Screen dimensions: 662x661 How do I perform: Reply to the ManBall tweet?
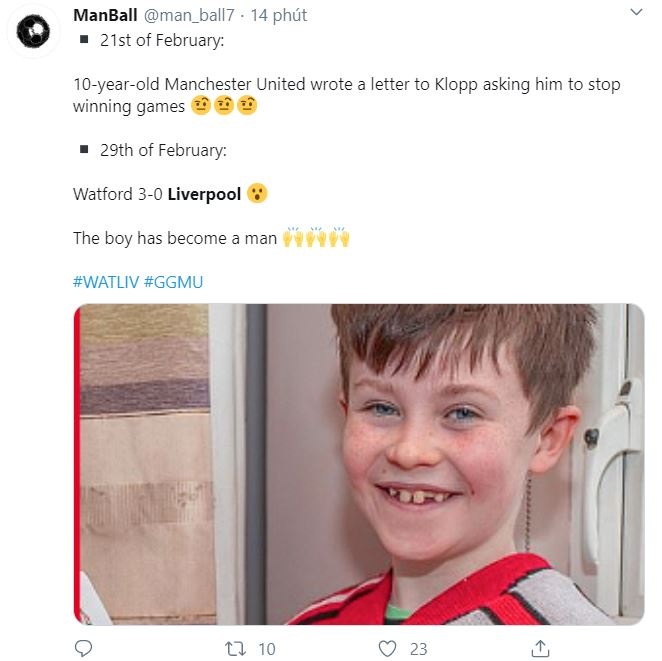83,648
